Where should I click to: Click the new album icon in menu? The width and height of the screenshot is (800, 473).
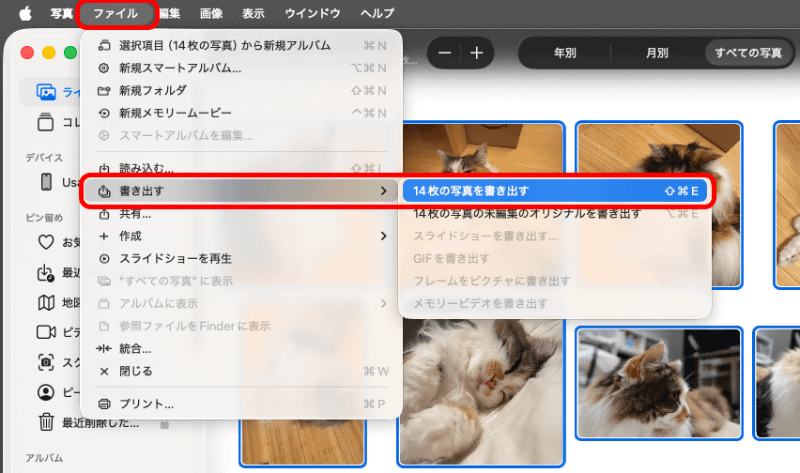coord(104,45)
